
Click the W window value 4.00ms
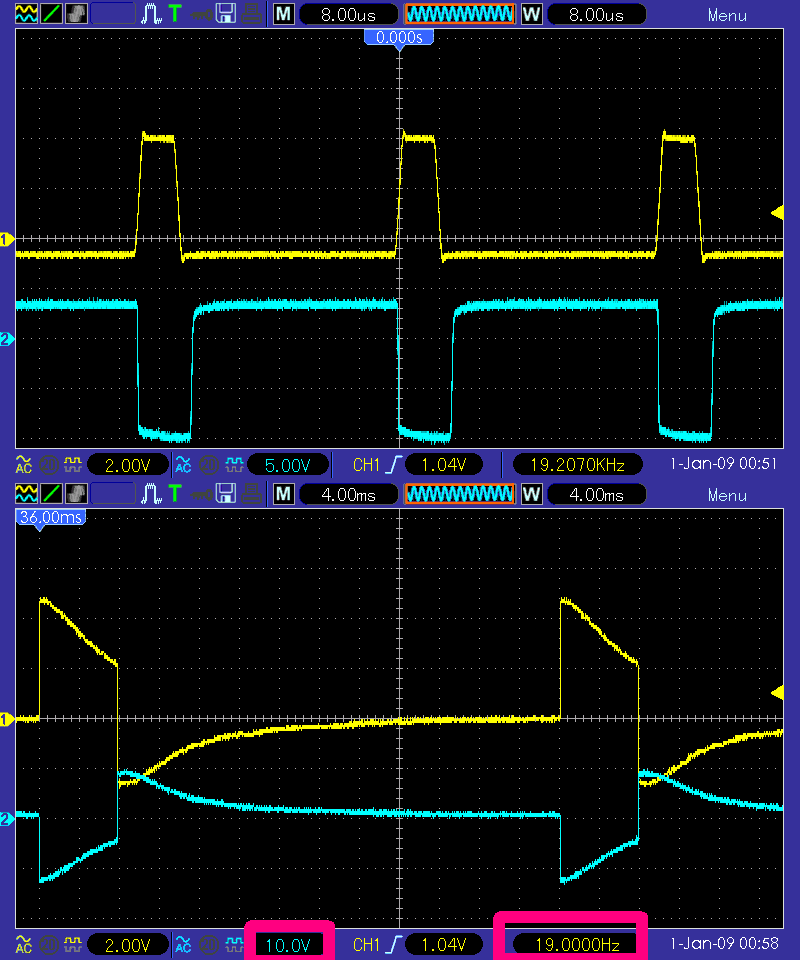click(x=596, y=494)
